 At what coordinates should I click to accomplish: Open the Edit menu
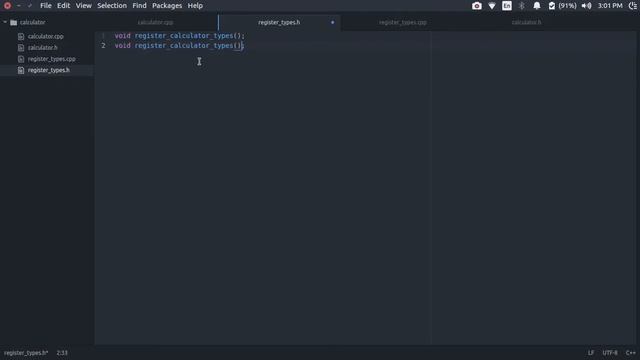(63, 6)
